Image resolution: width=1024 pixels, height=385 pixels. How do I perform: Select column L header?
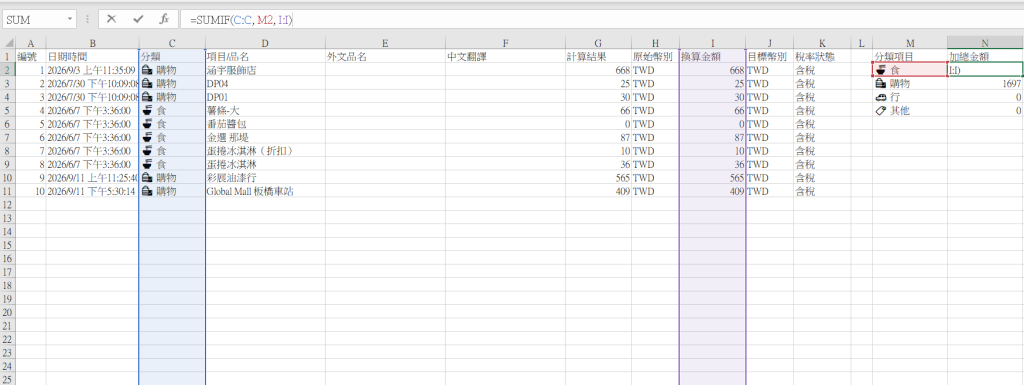(x=861, y=43)
